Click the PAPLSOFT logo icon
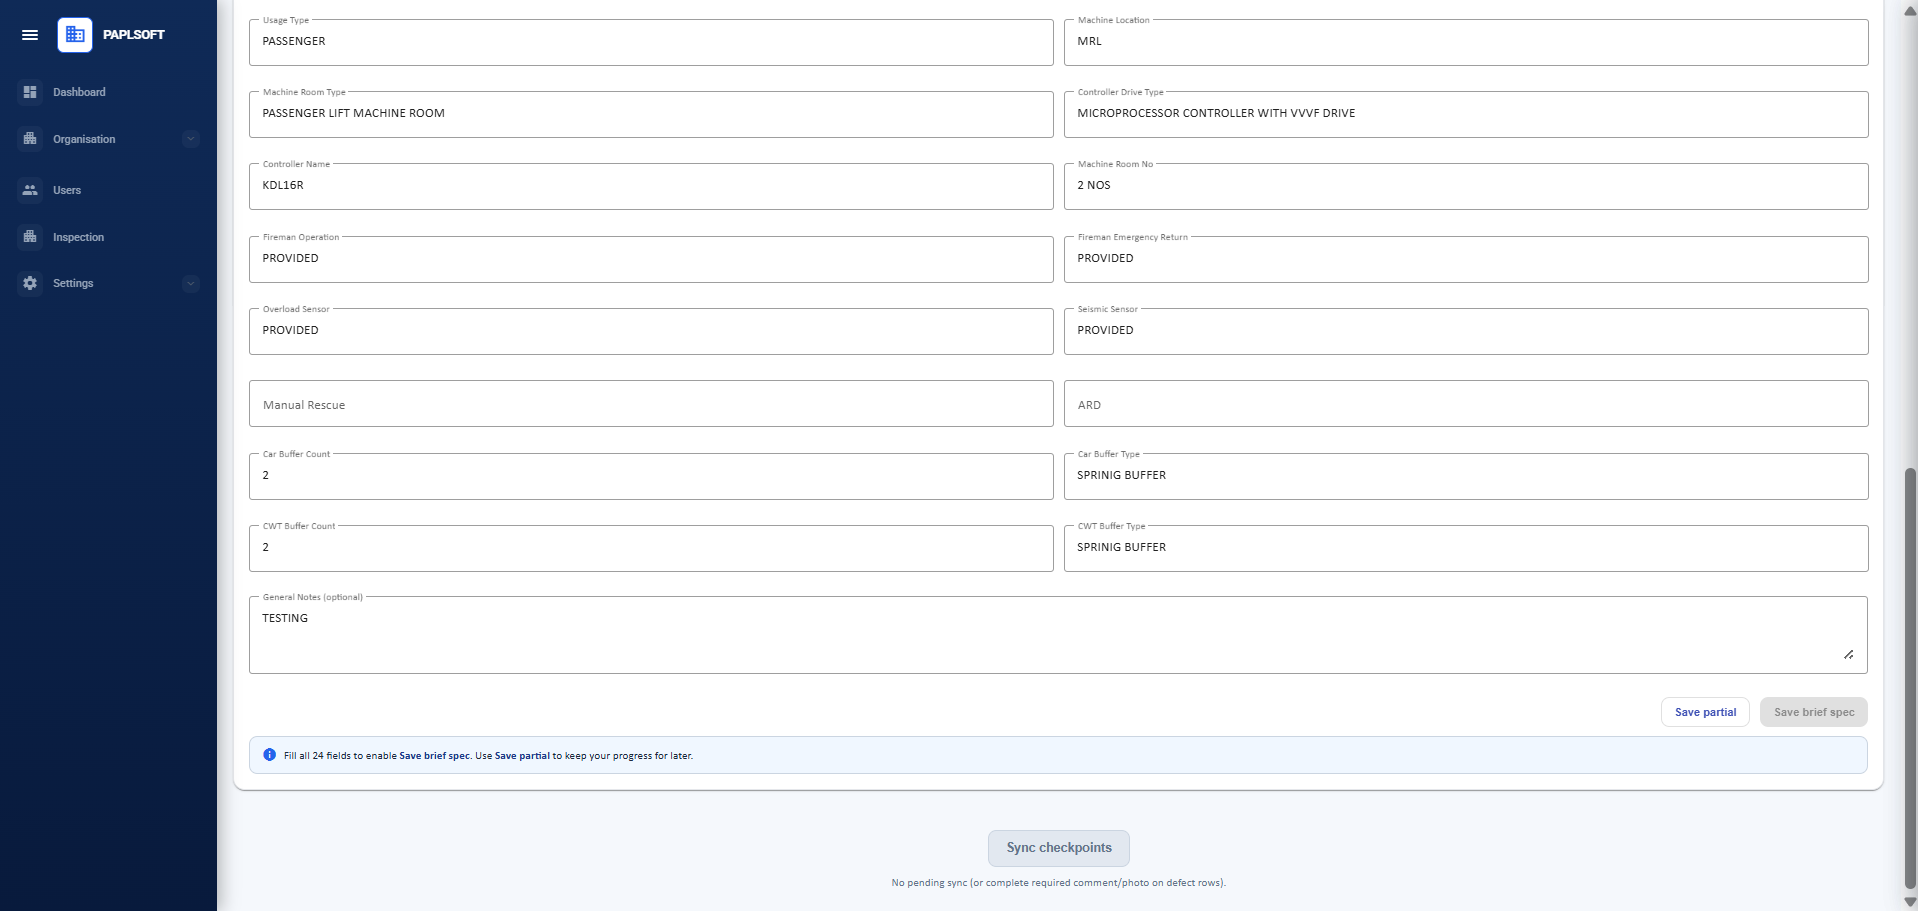The width and height of the screenshot is (1918, 911). point(75,35)
